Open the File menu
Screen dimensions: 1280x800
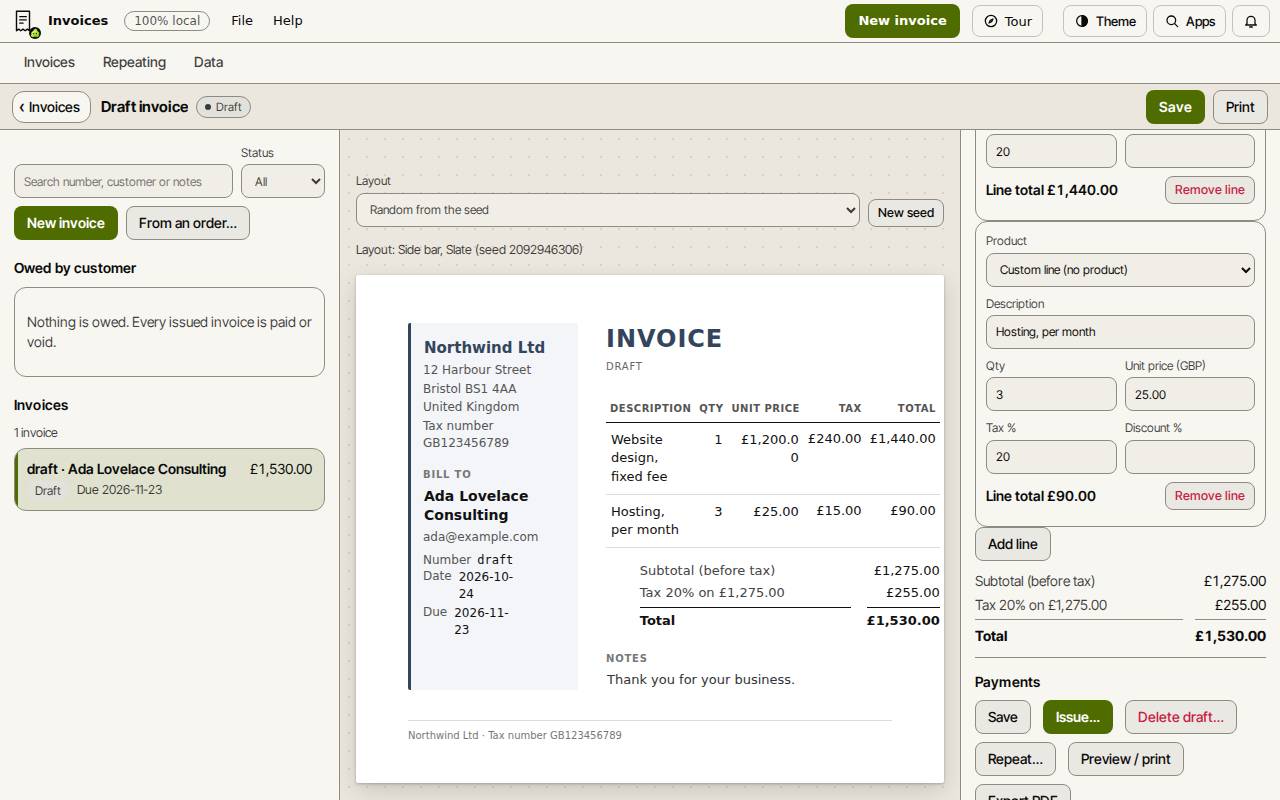(242, 21)
